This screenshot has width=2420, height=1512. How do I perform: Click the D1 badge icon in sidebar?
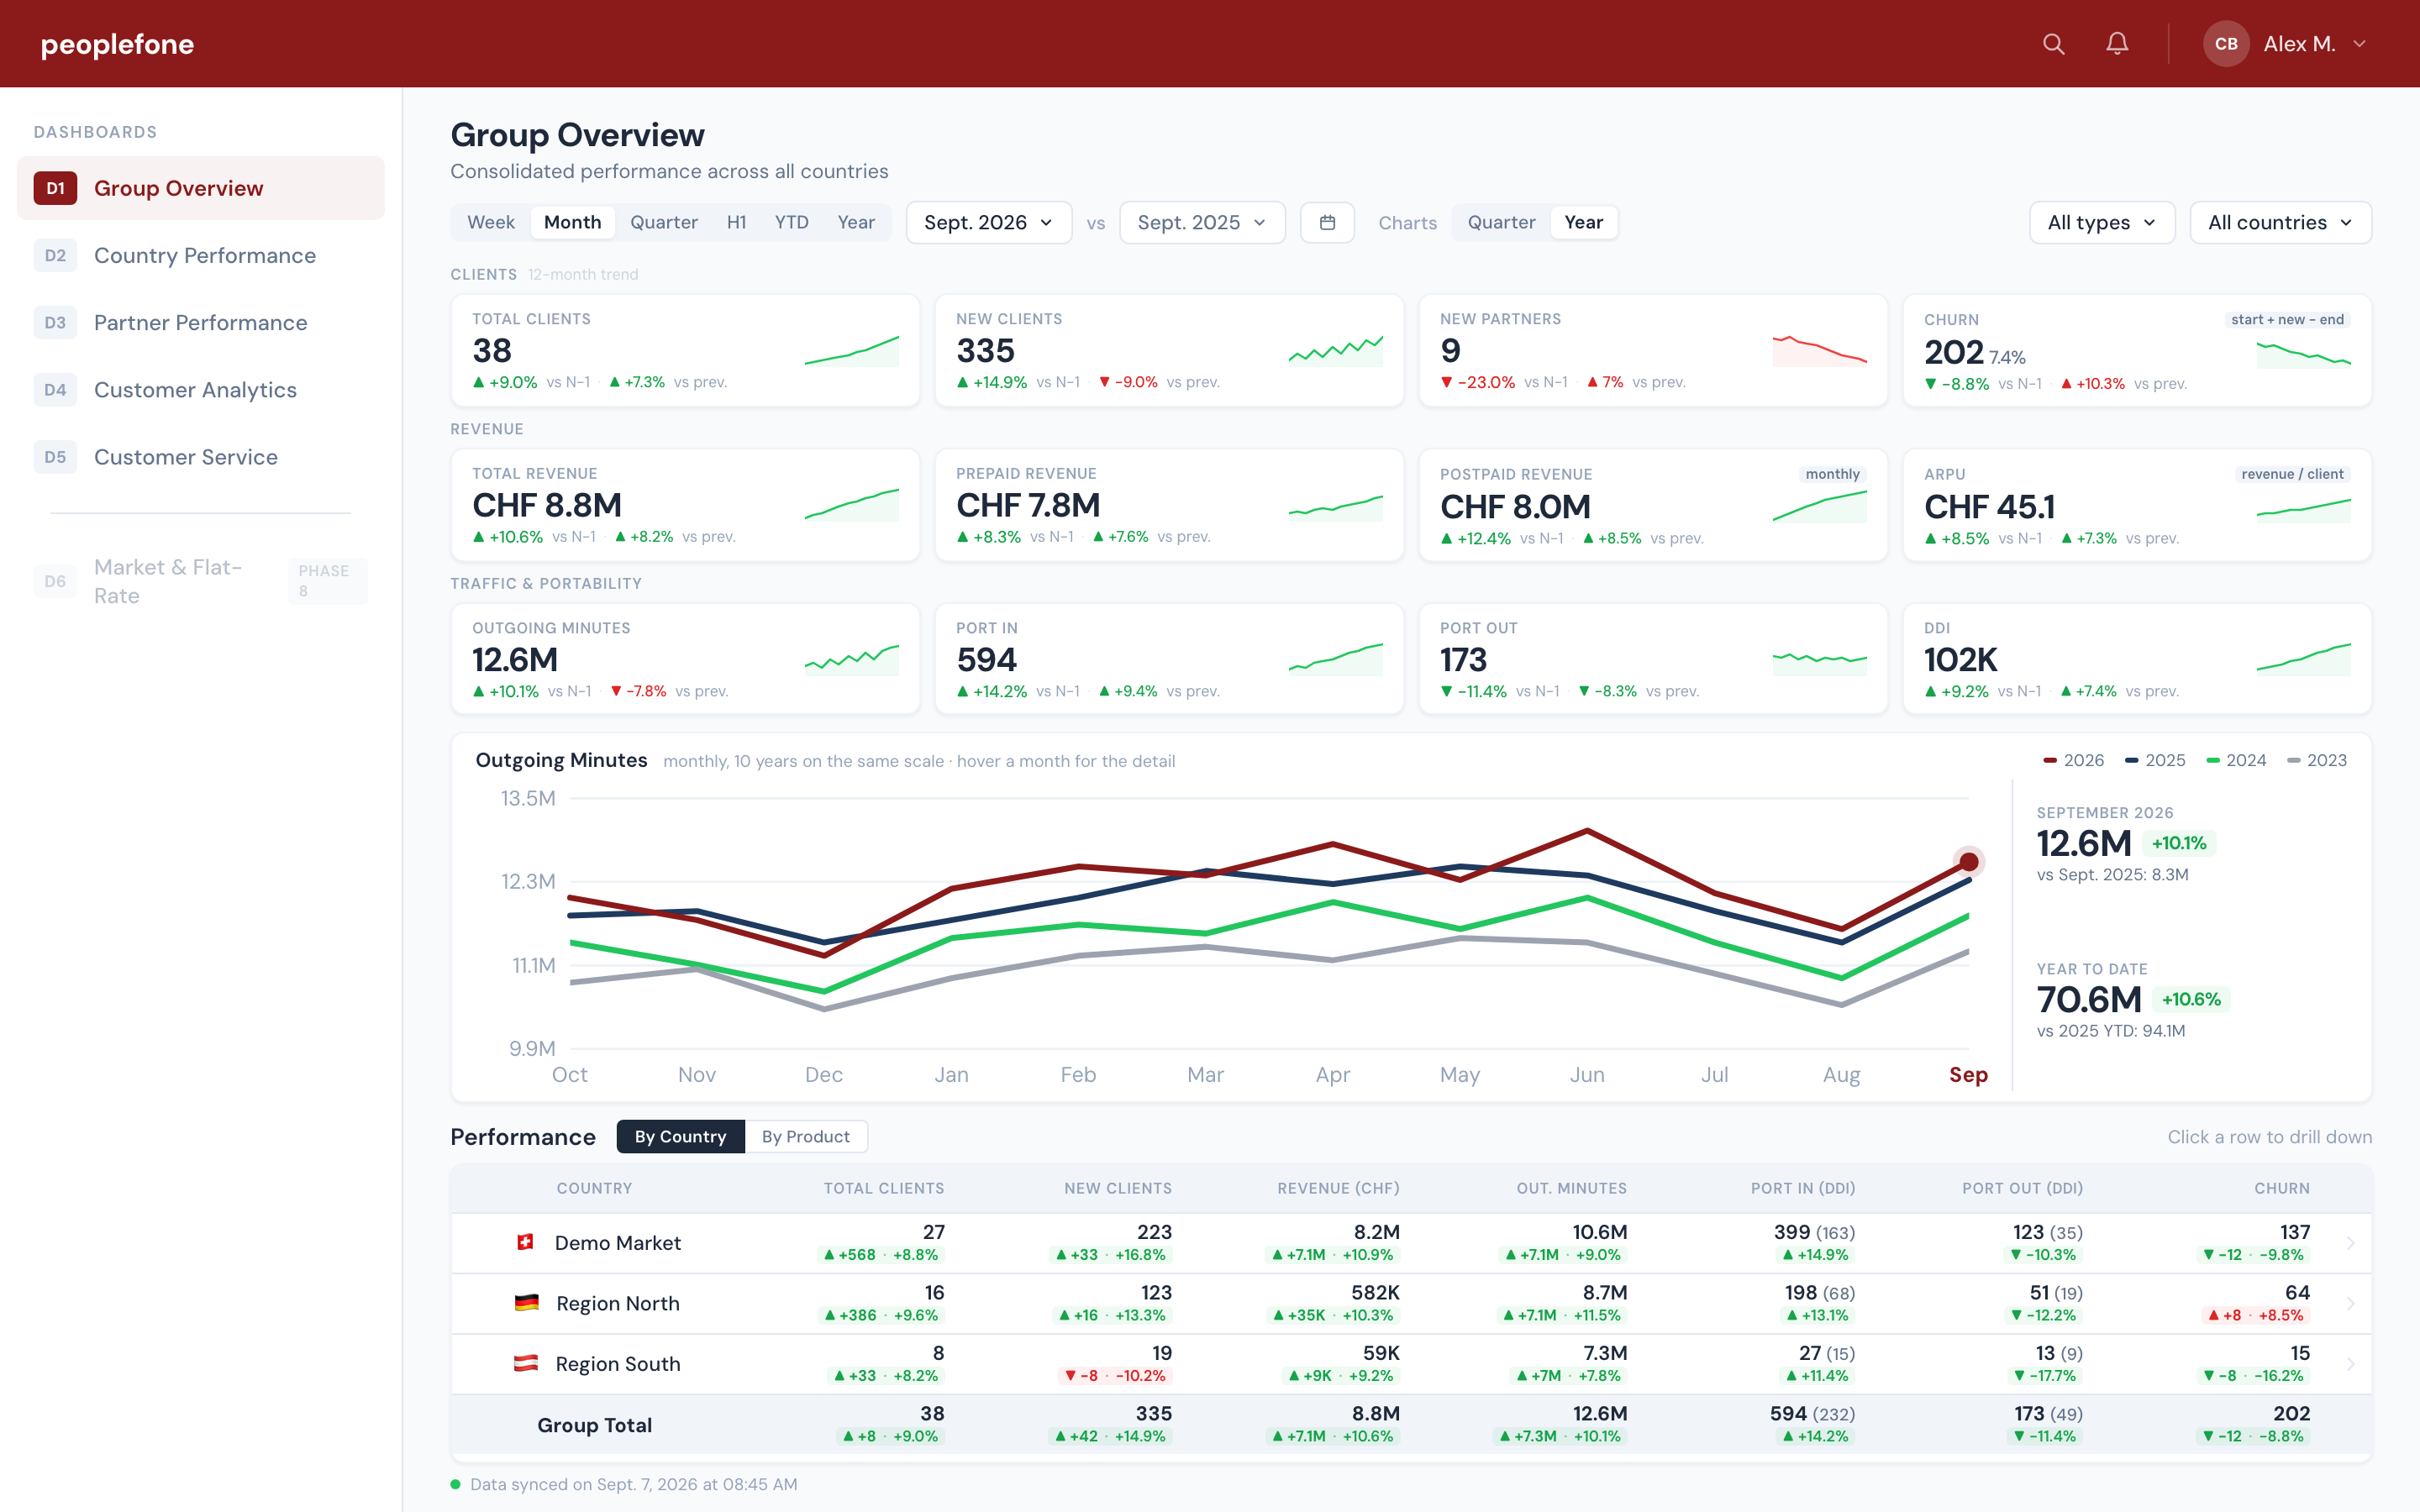[x=55, y=188]
